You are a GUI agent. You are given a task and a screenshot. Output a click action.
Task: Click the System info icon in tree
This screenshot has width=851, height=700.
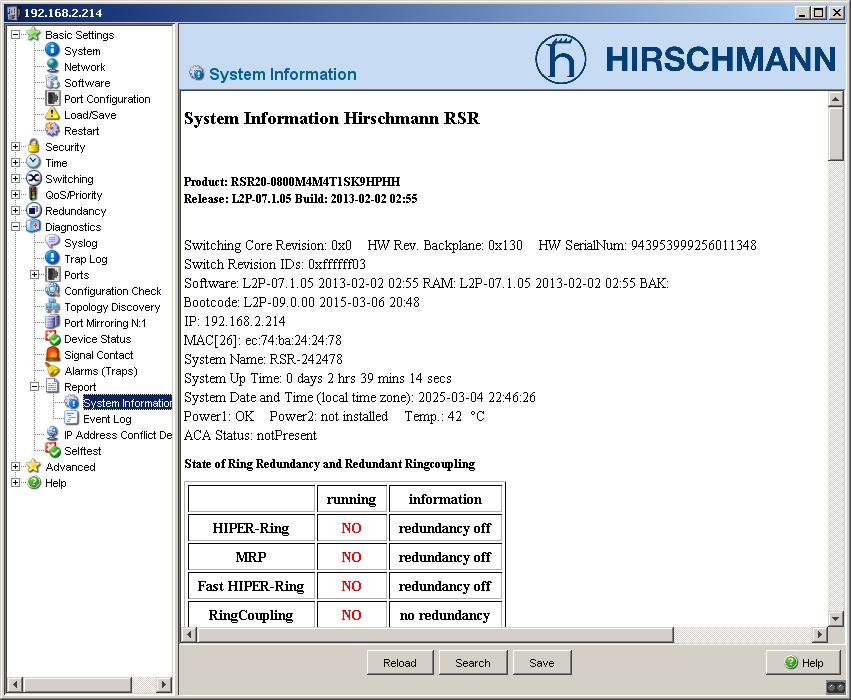[x=53, y=50]
